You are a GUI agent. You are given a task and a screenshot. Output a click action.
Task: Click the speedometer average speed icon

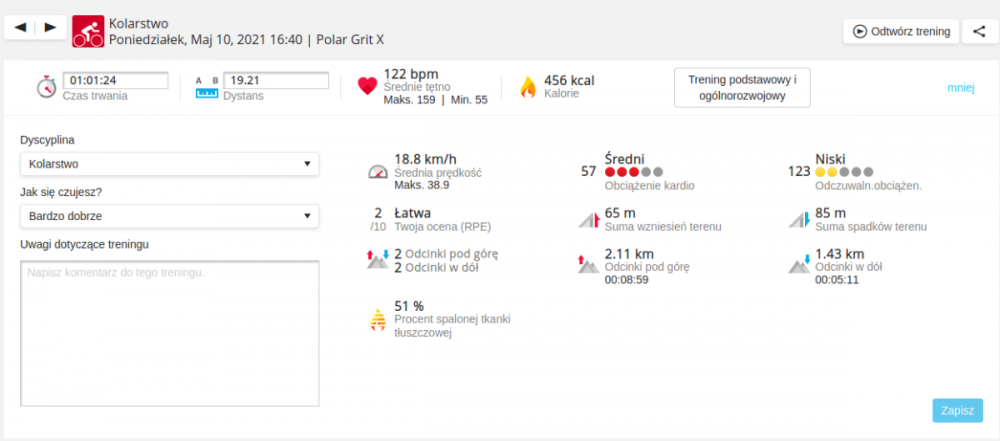click(377, 171)
